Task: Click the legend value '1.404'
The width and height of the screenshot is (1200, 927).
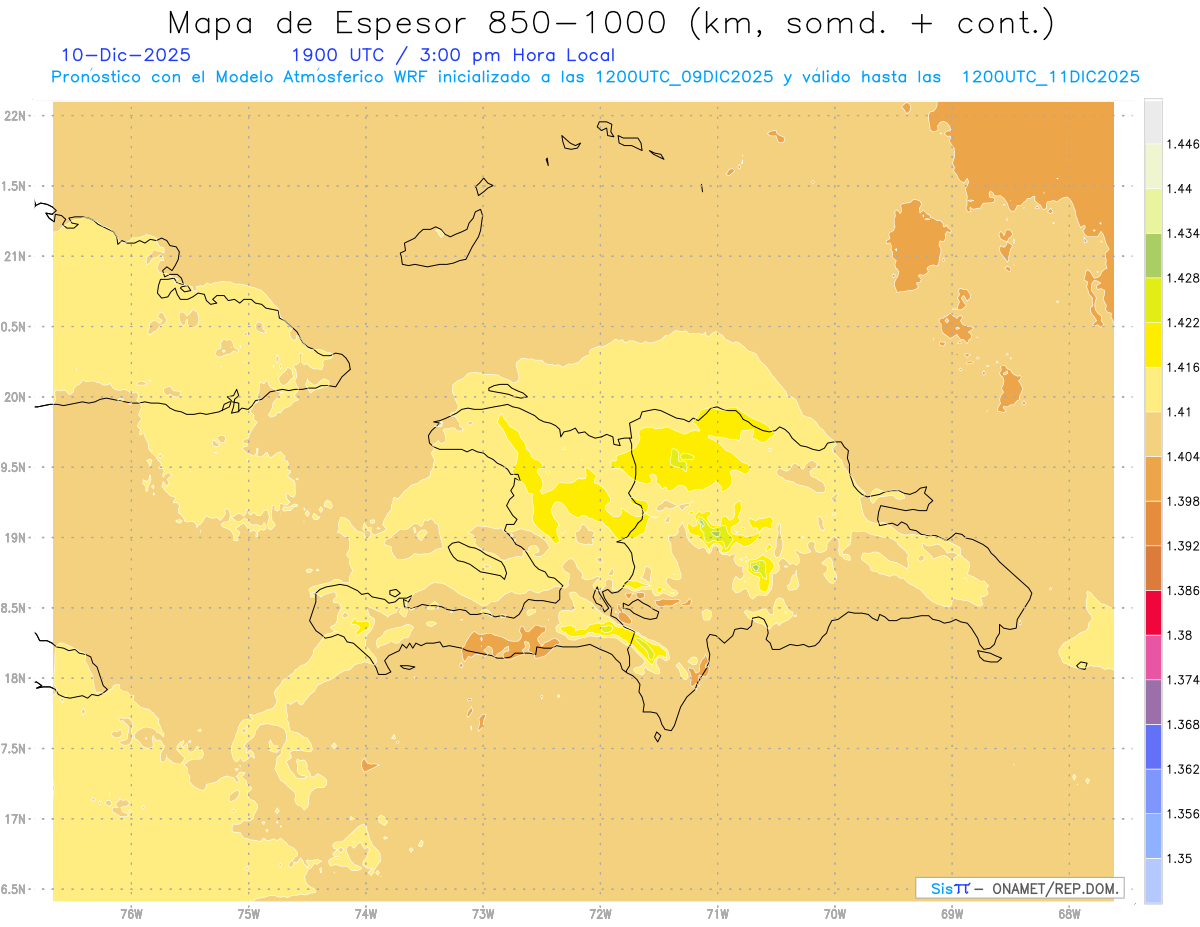Action: (1183, 456)
